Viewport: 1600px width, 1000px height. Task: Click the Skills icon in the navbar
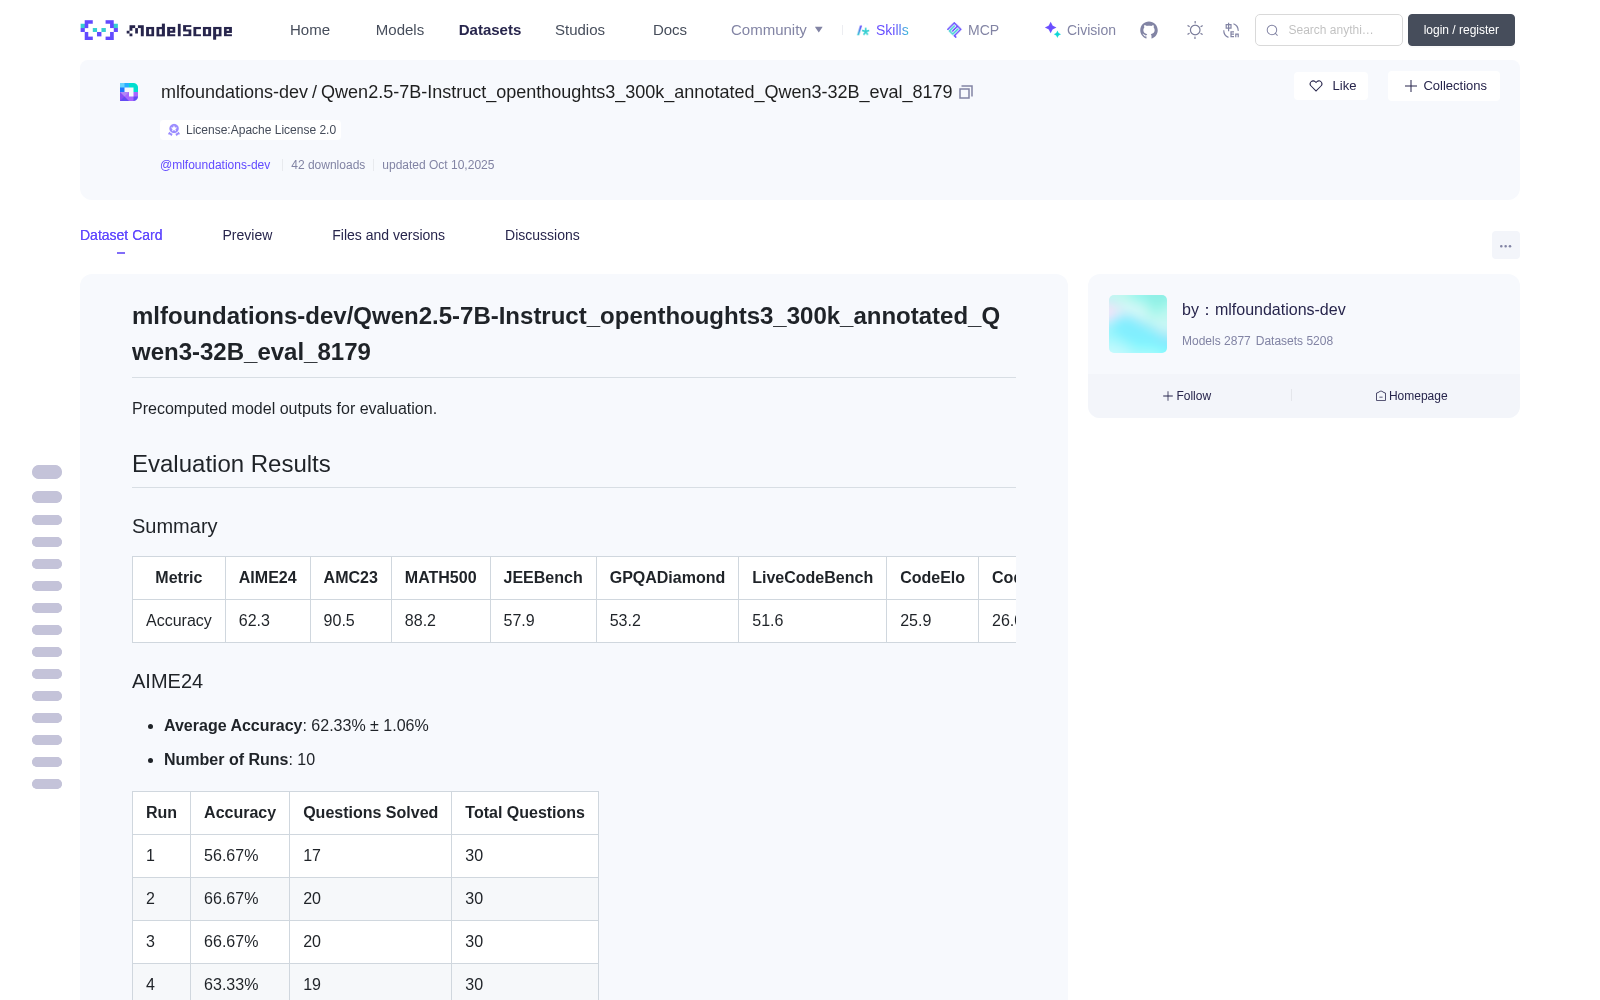coord(863,30)
